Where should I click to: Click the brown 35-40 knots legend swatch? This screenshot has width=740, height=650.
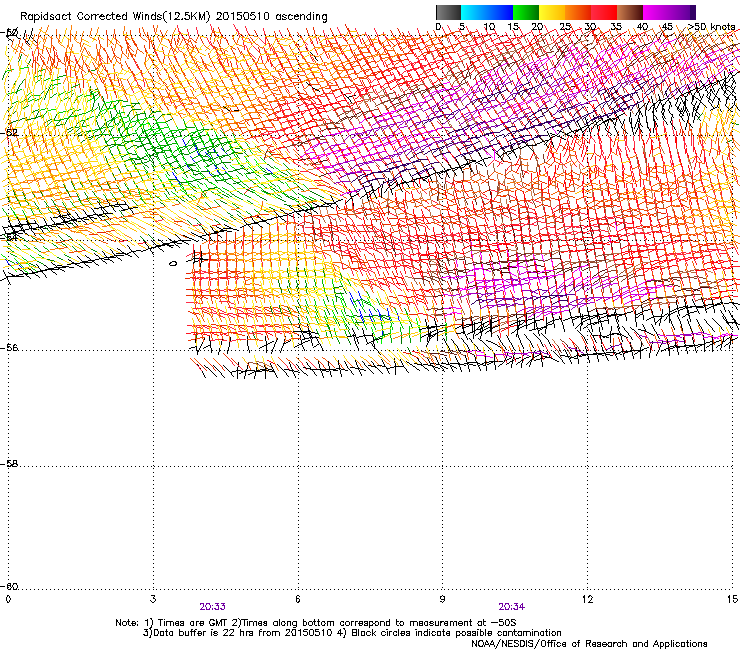pyautogui.click(x=630, y=12)
